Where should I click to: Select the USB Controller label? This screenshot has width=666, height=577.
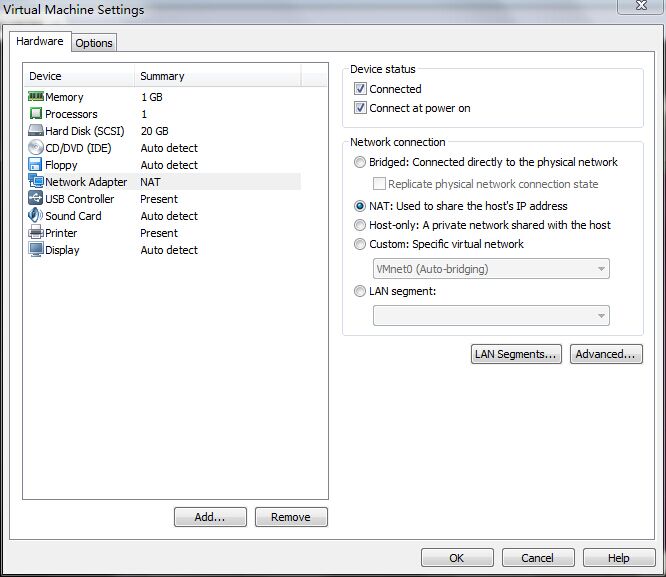80,199
